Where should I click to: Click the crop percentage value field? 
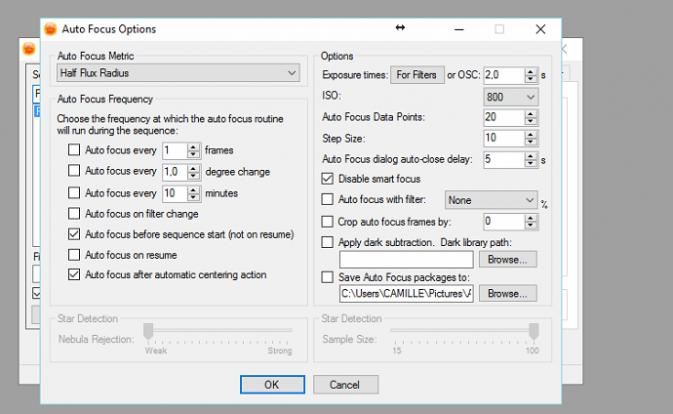(x=504, y=221)
